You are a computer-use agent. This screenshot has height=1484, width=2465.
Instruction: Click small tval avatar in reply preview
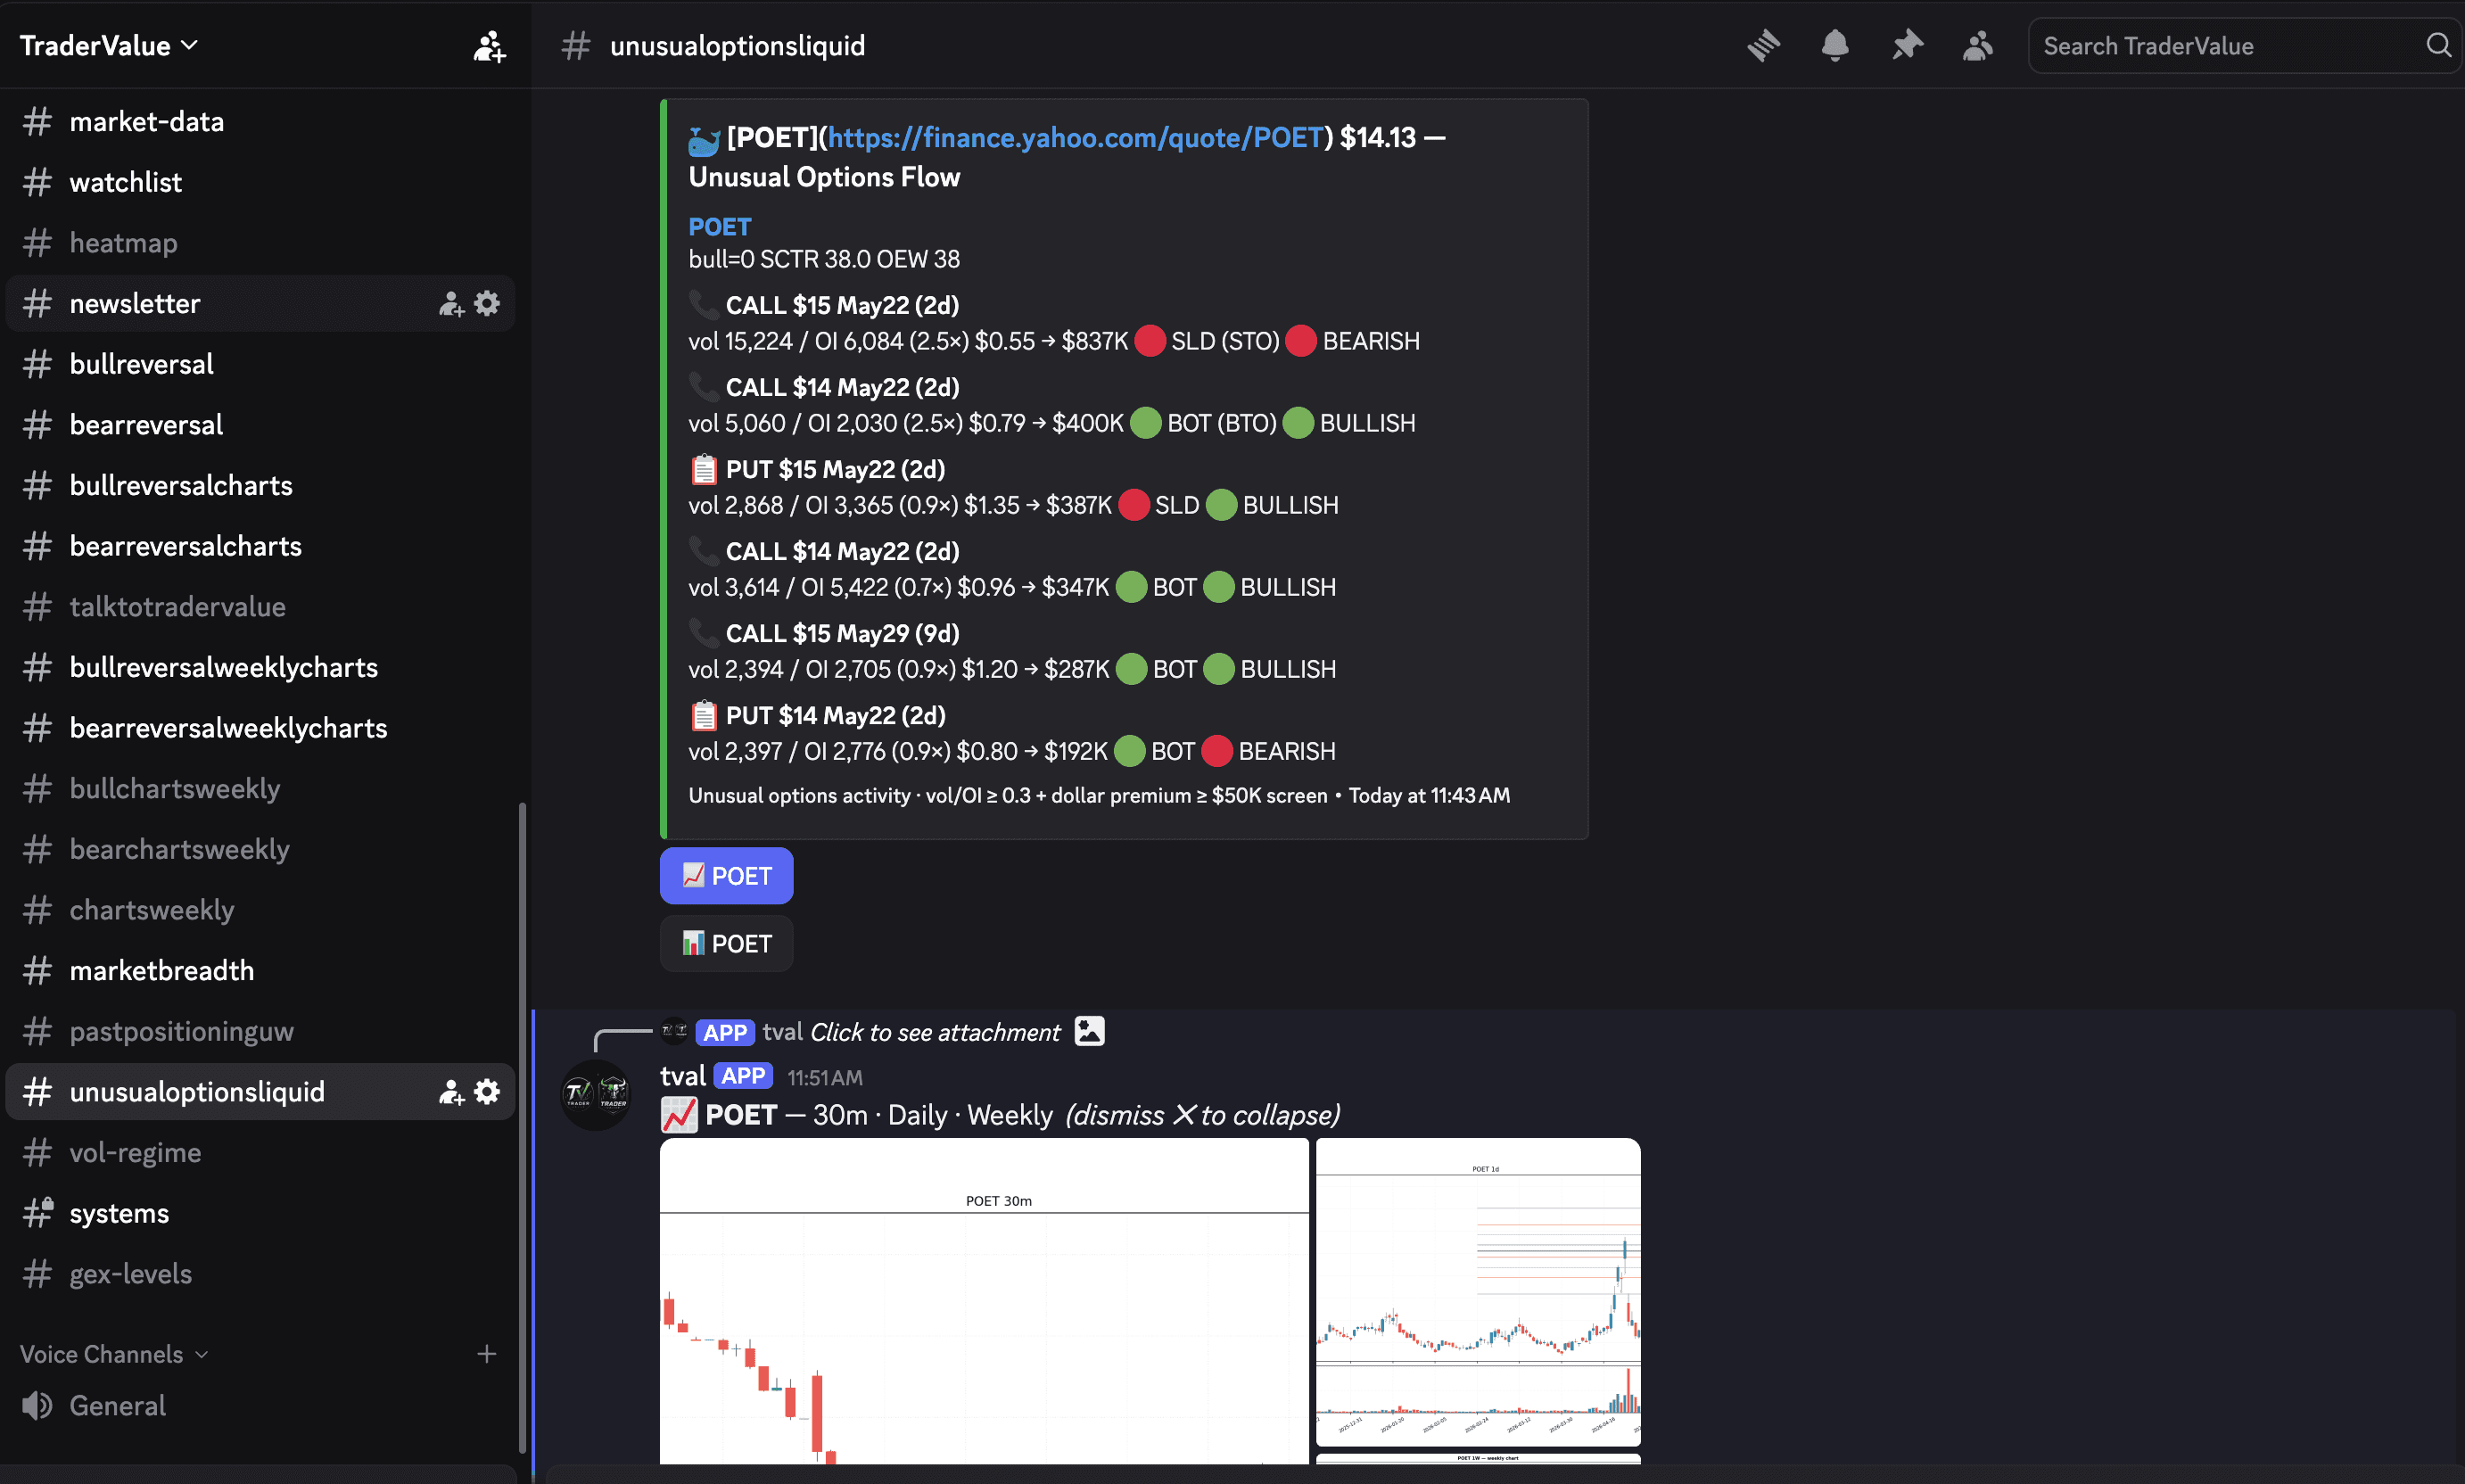coord(674,1031)
